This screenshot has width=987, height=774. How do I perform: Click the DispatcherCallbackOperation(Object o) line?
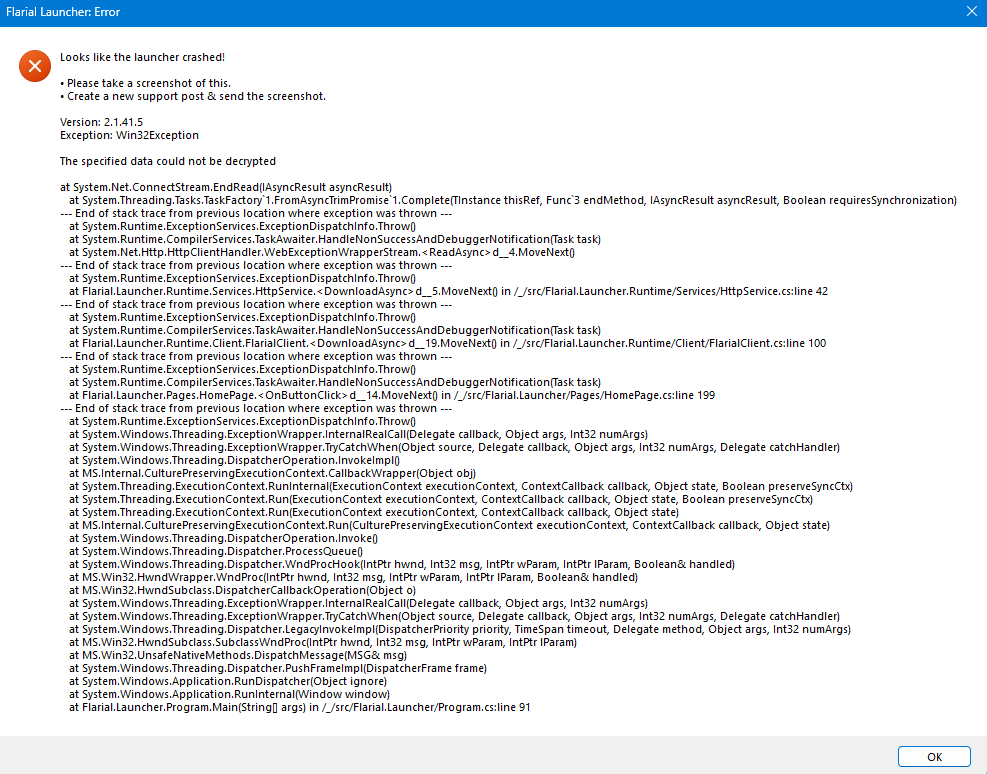coord(242,590)
